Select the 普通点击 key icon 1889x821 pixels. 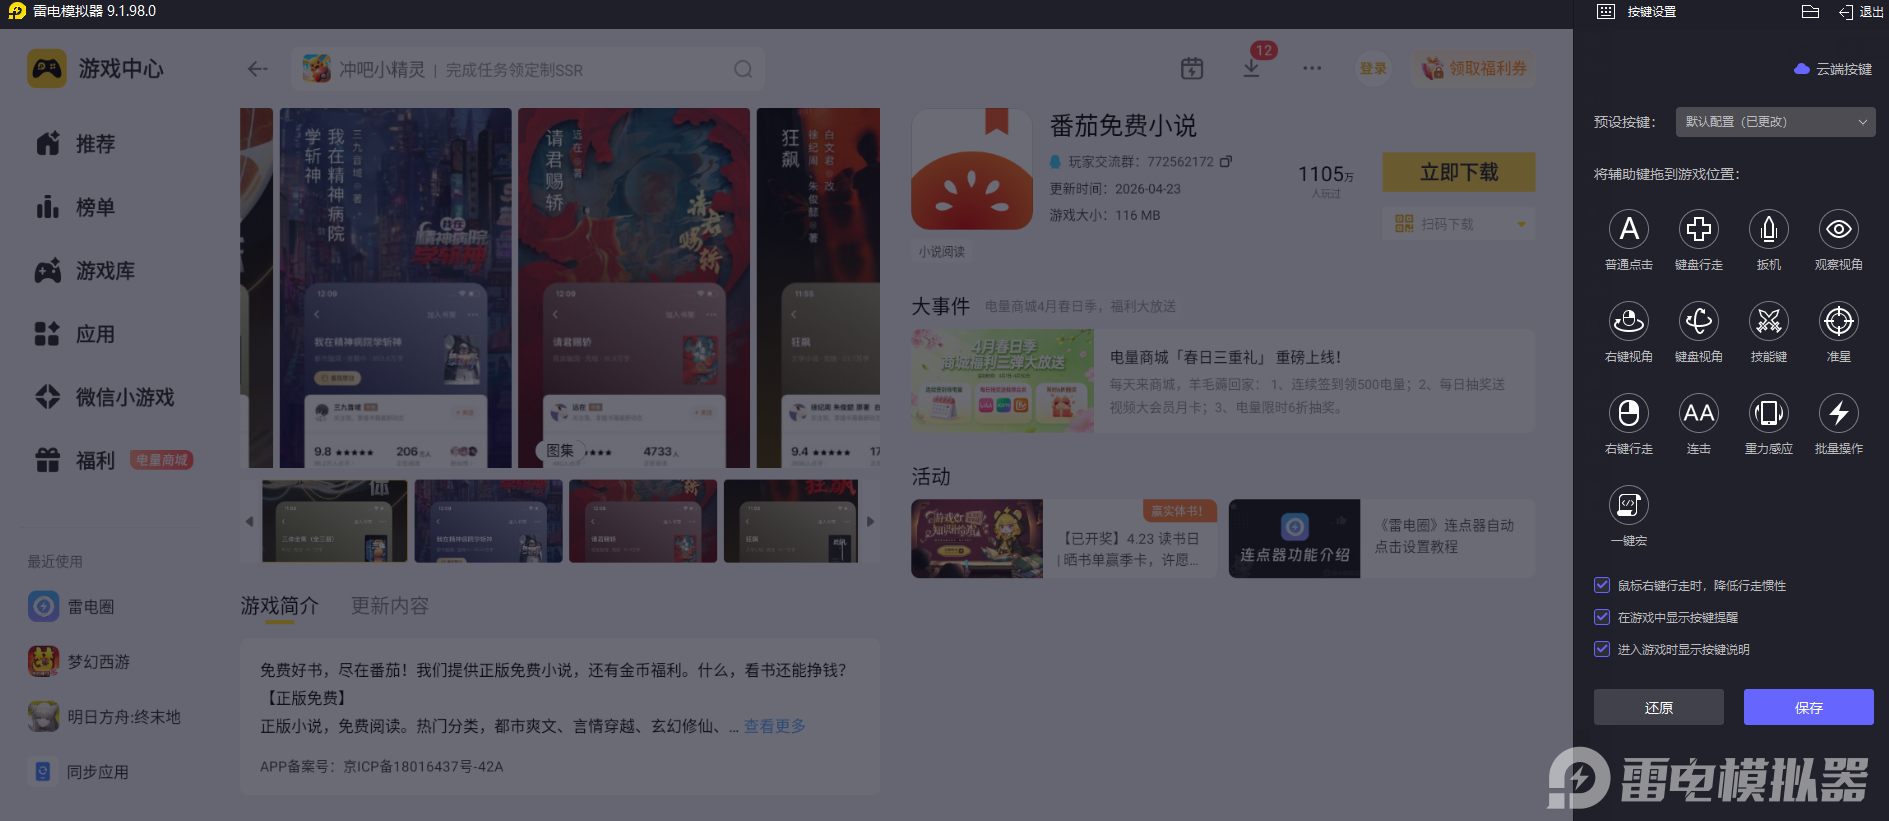pos(1628,229)
